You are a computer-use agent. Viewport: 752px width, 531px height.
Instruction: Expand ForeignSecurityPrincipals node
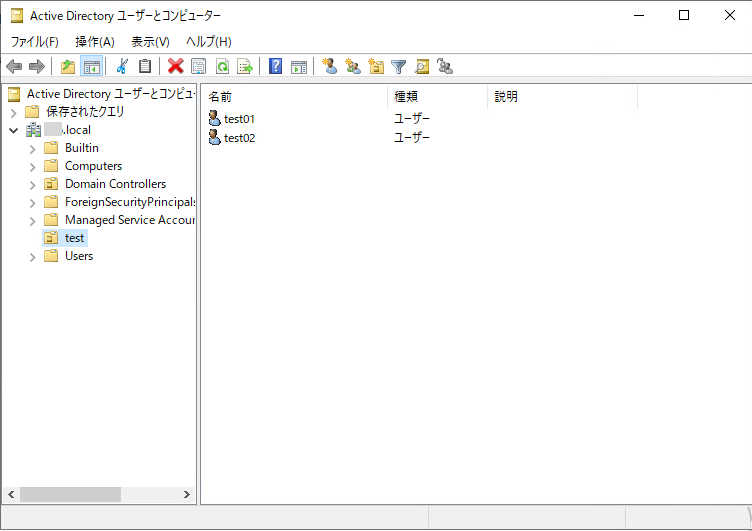point(33,203)
